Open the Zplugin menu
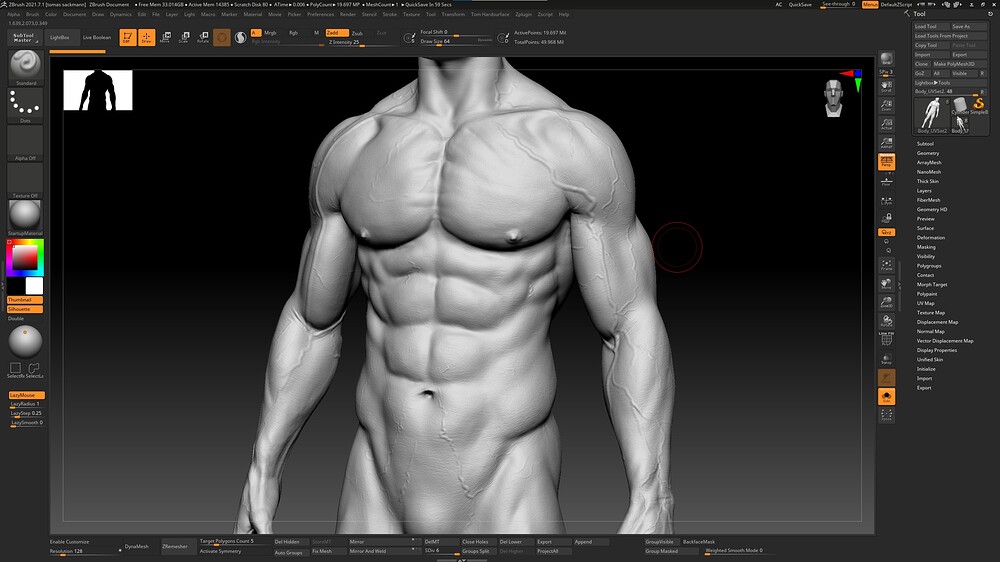Viewport: 1000px width, 562px height. (523, 14)
